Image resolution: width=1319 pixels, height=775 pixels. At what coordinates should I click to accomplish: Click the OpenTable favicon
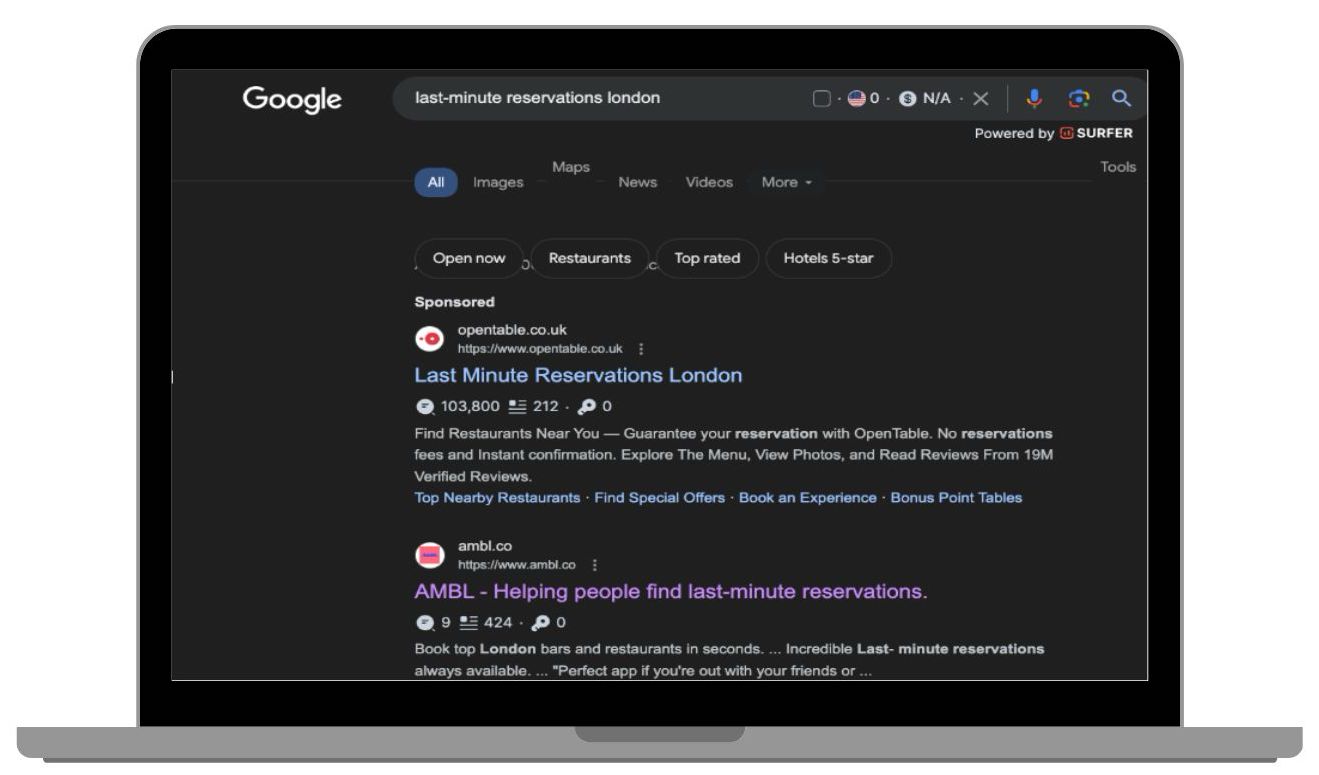point(429,339)
